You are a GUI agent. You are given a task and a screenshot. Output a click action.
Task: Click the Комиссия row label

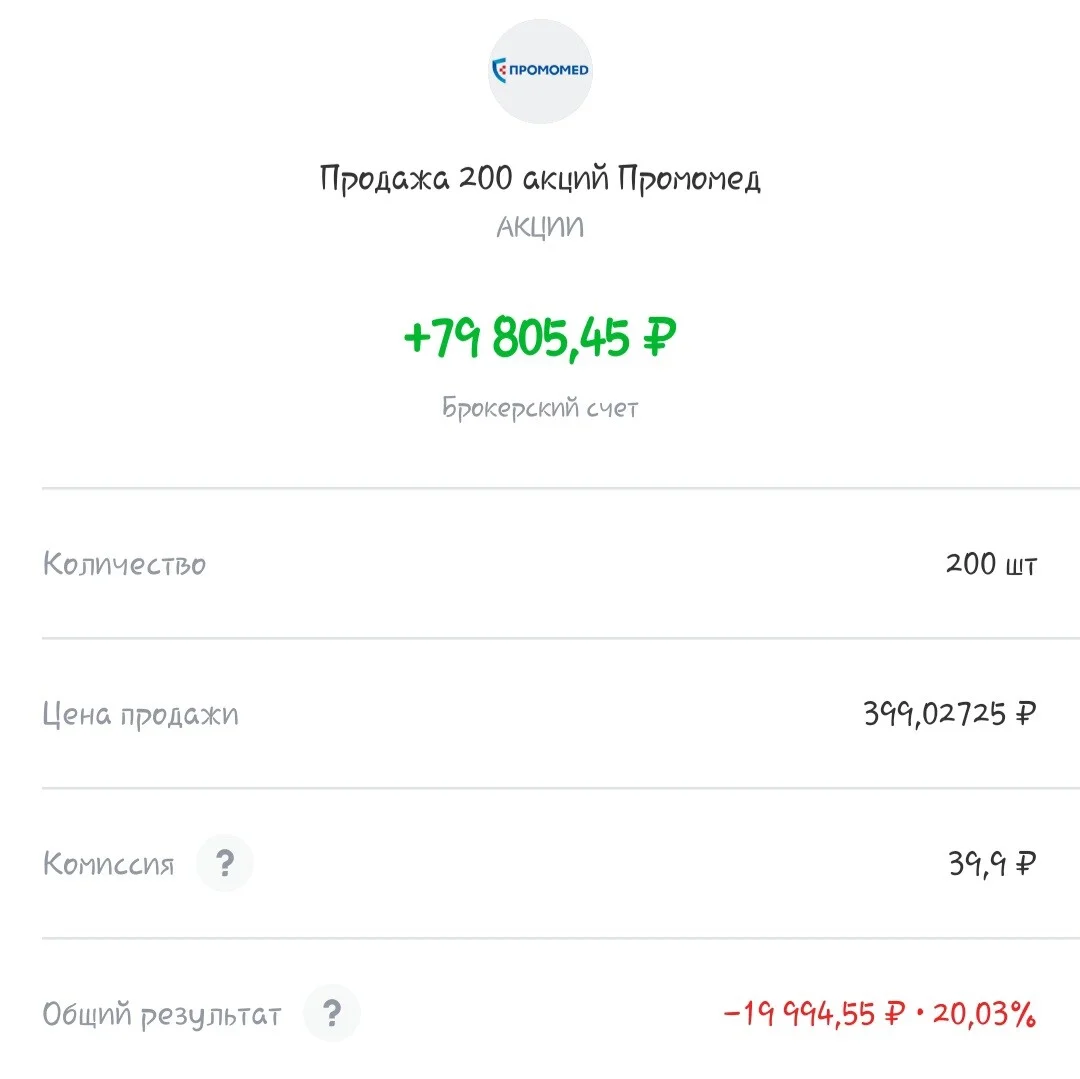point(109,863)
